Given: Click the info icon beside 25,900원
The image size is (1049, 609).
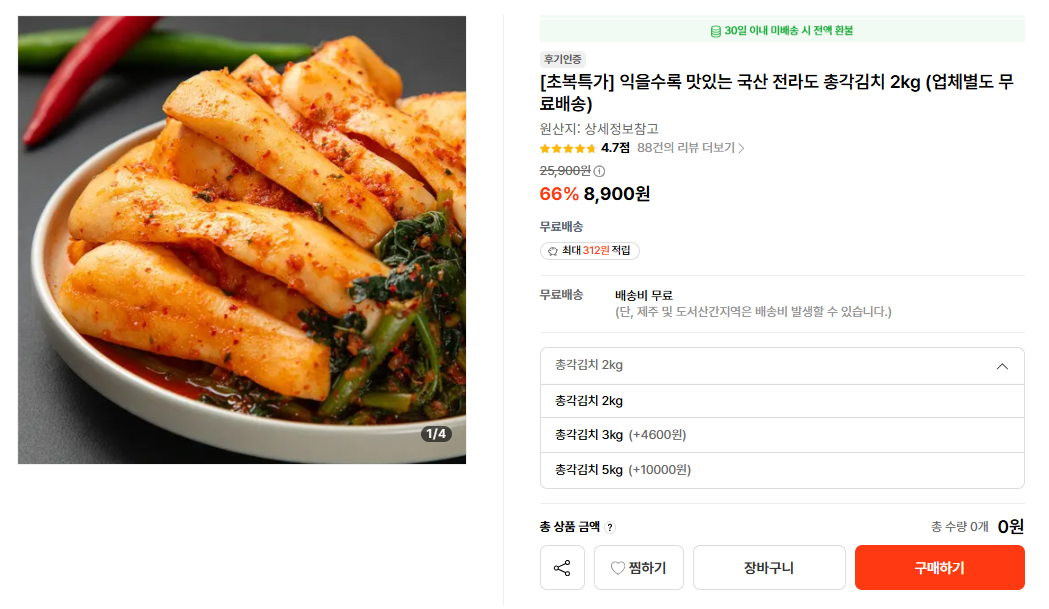Looking at the screenshot, I should click(x=599, y=171).
